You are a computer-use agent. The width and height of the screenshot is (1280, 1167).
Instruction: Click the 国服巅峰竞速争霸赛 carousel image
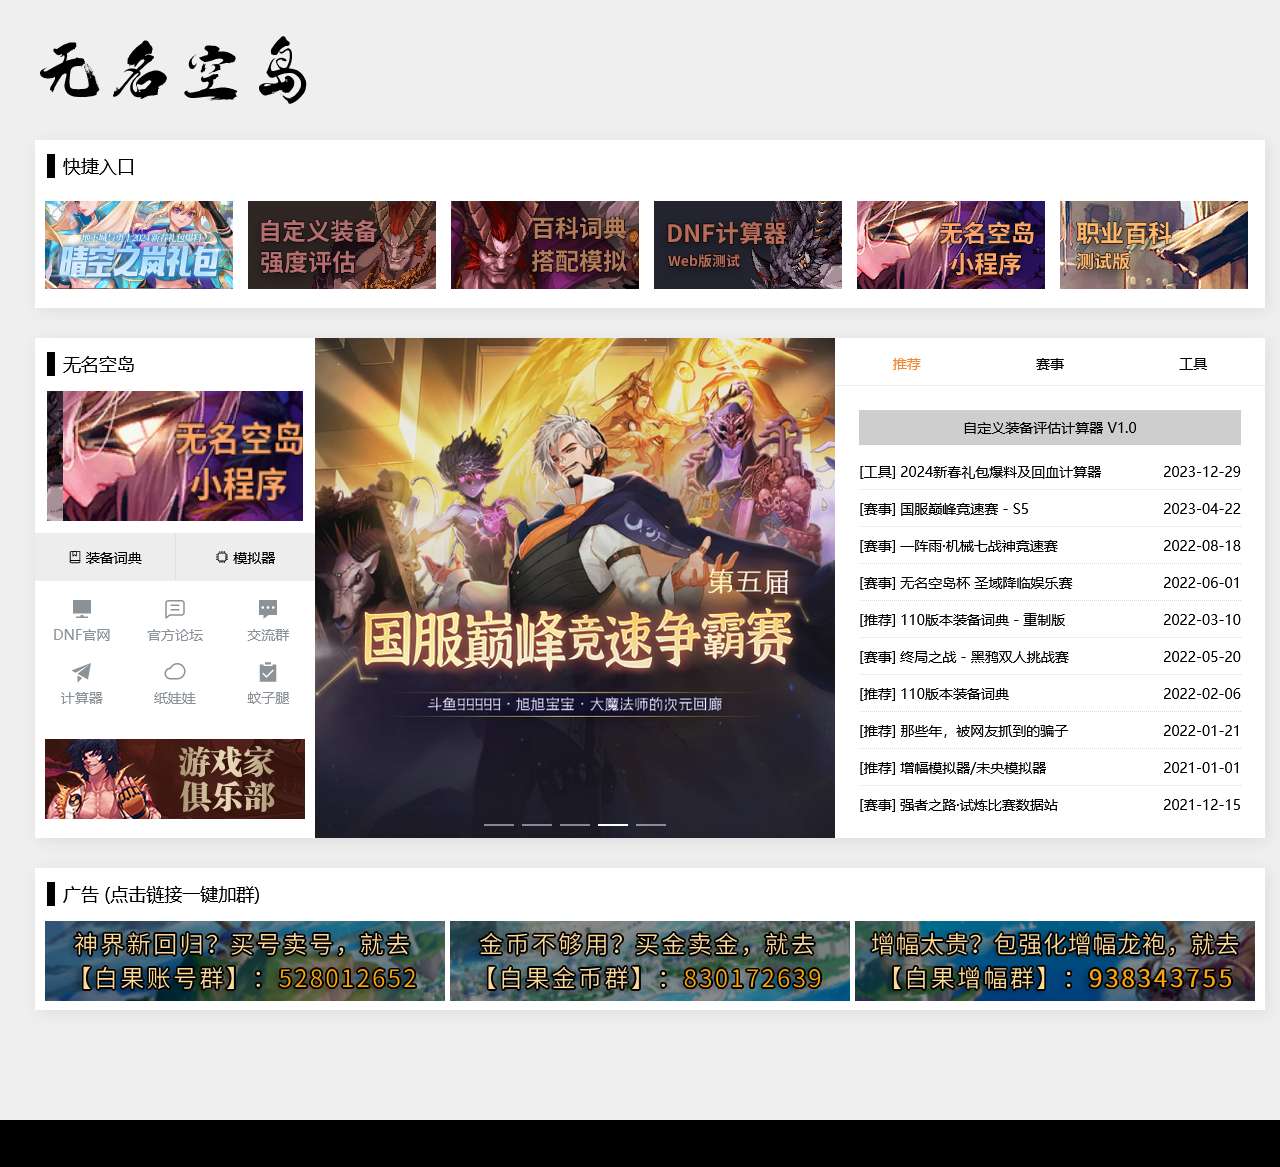coord(575,588)
